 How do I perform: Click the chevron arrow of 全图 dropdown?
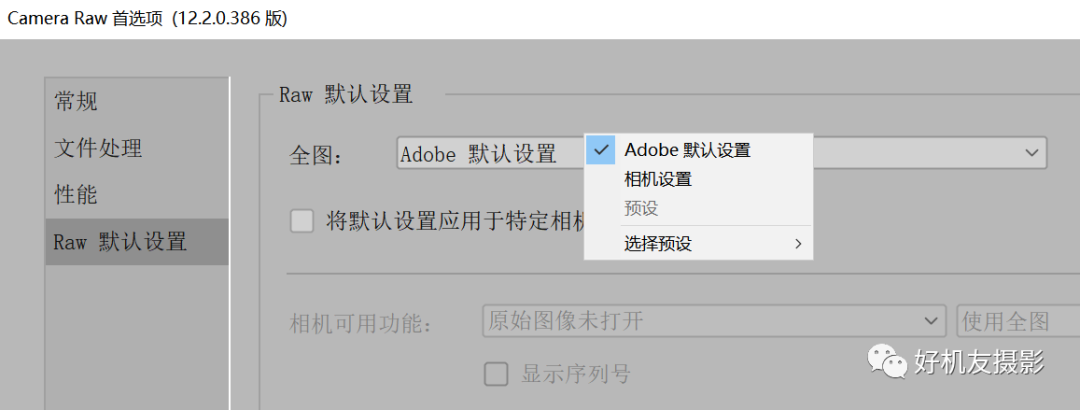tap(1031, 152)
